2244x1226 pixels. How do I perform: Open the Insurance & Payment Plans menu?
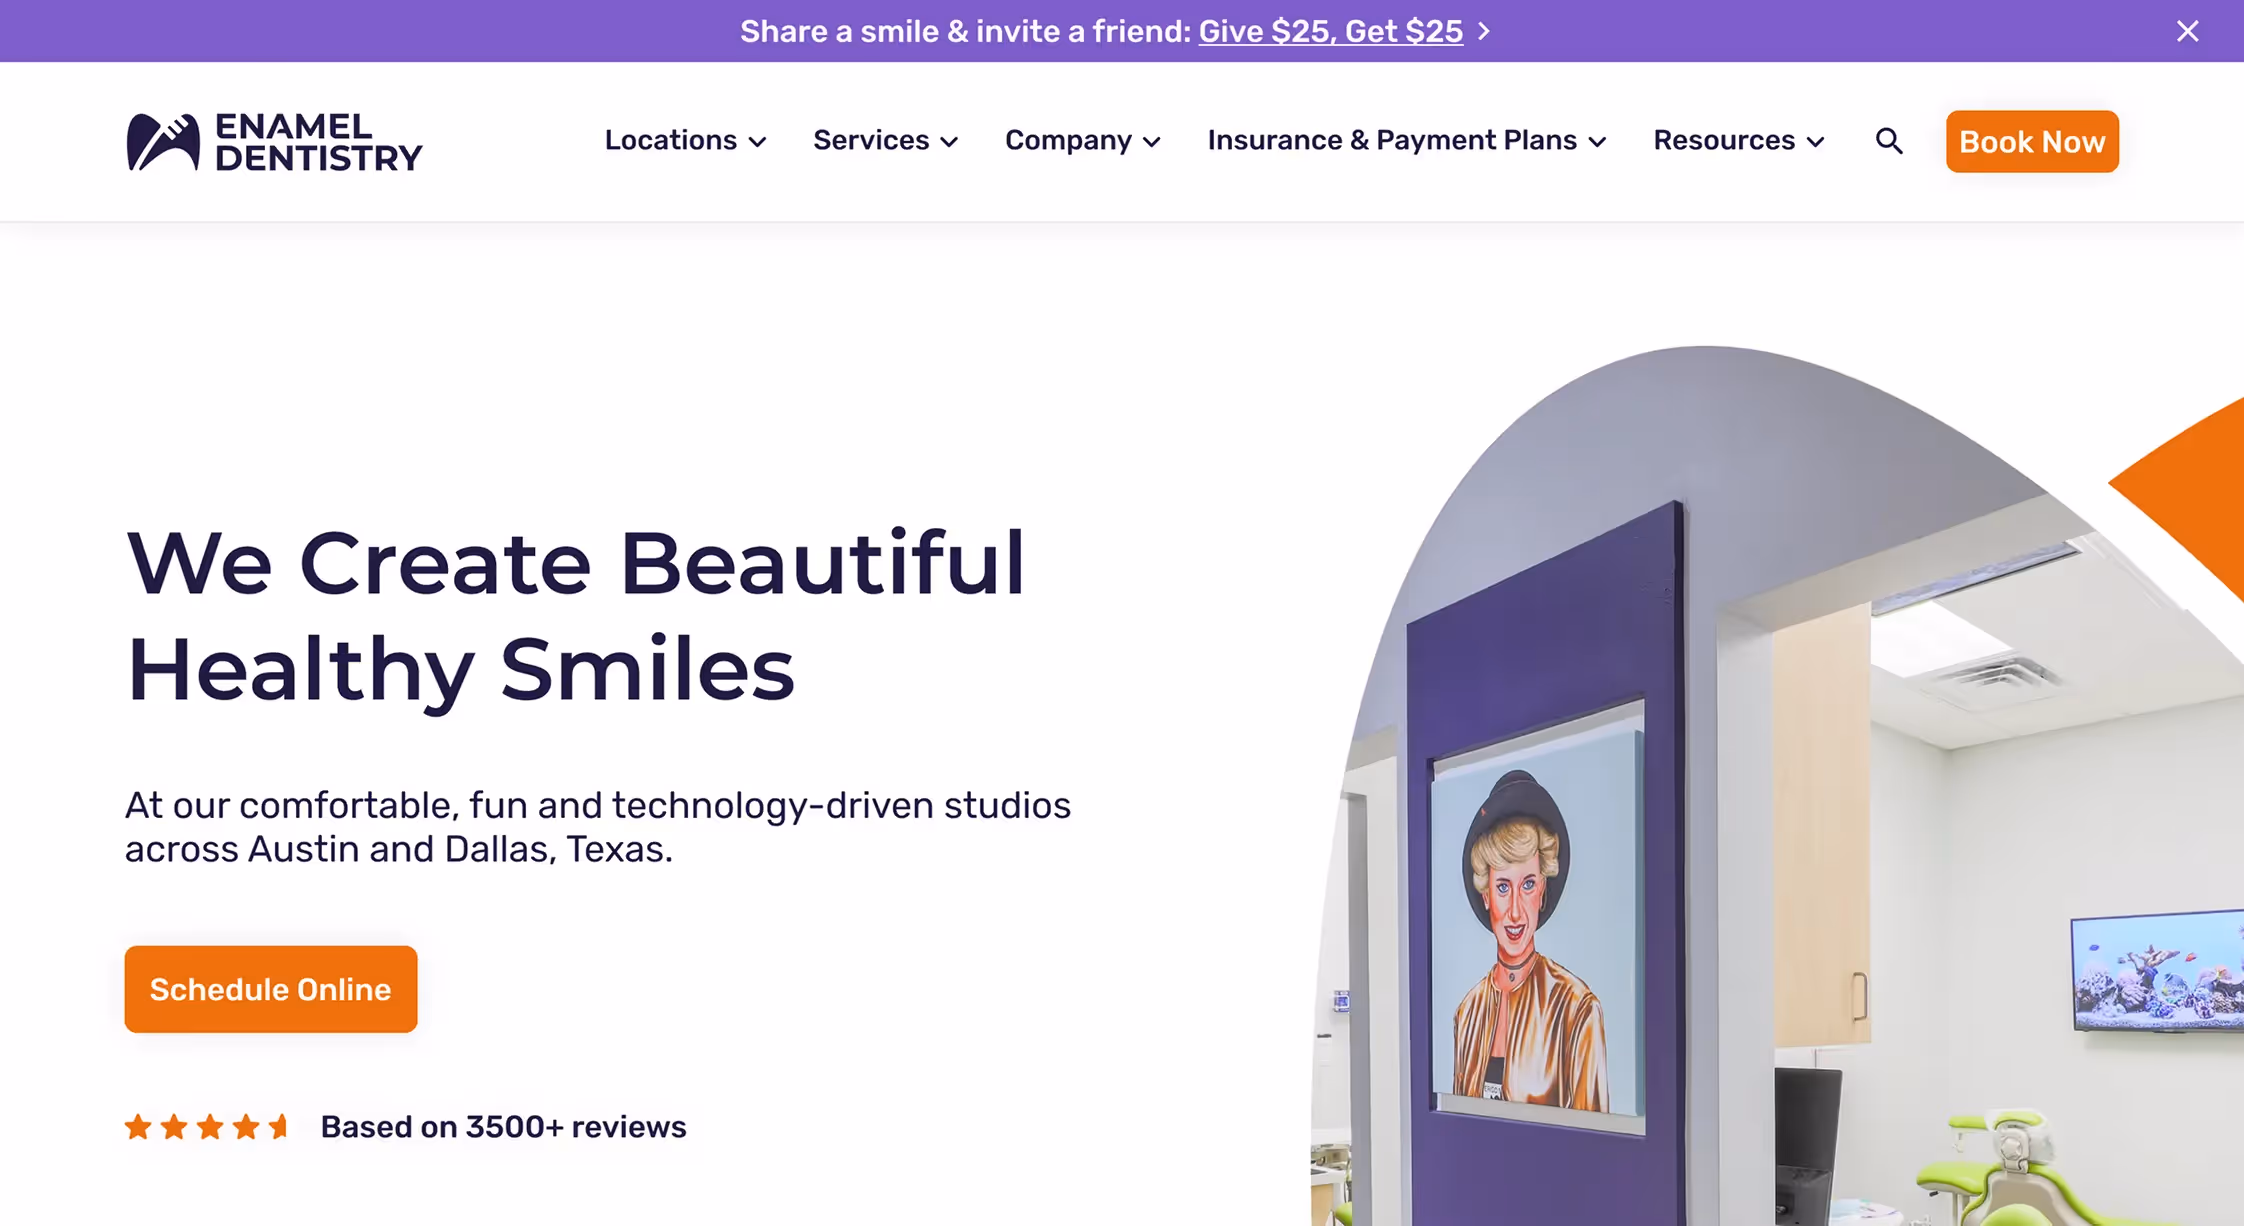click(1391, 140)
